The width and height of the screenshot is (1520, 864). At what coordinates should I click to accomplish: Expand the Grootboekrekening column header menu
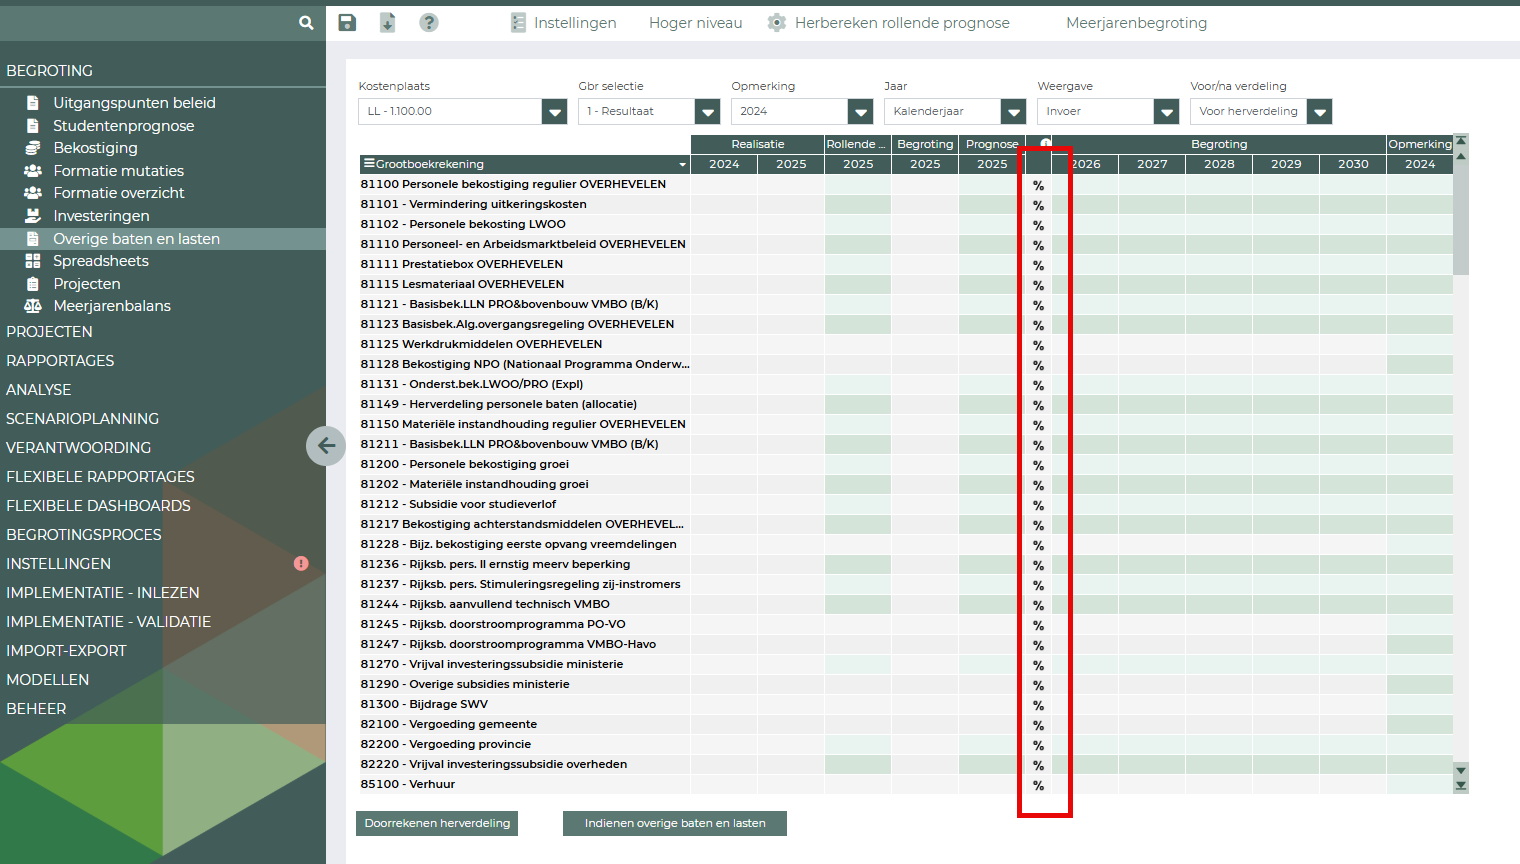682,165
